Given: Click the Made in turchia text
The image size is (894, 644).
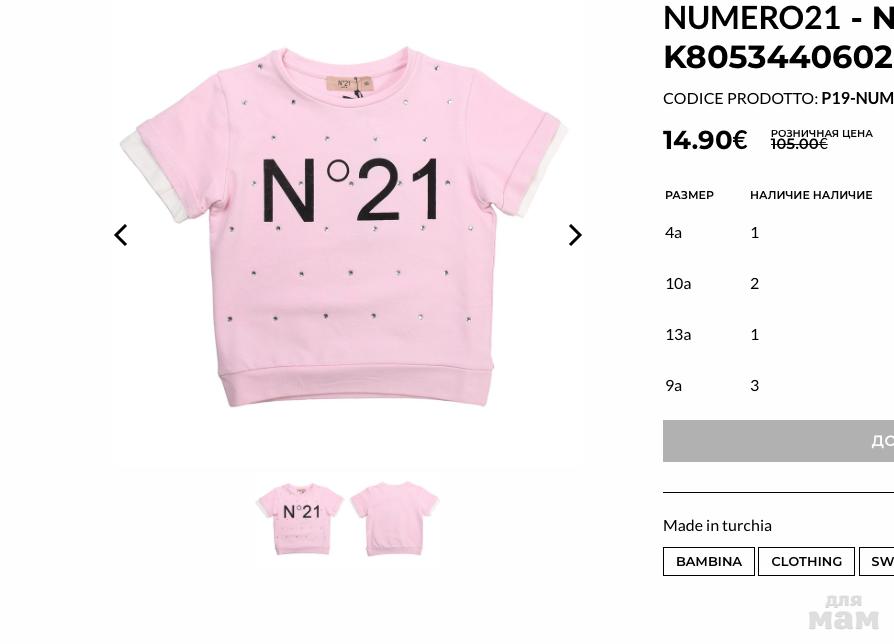Looking at the screenshot, I should [x=717, y=525].
